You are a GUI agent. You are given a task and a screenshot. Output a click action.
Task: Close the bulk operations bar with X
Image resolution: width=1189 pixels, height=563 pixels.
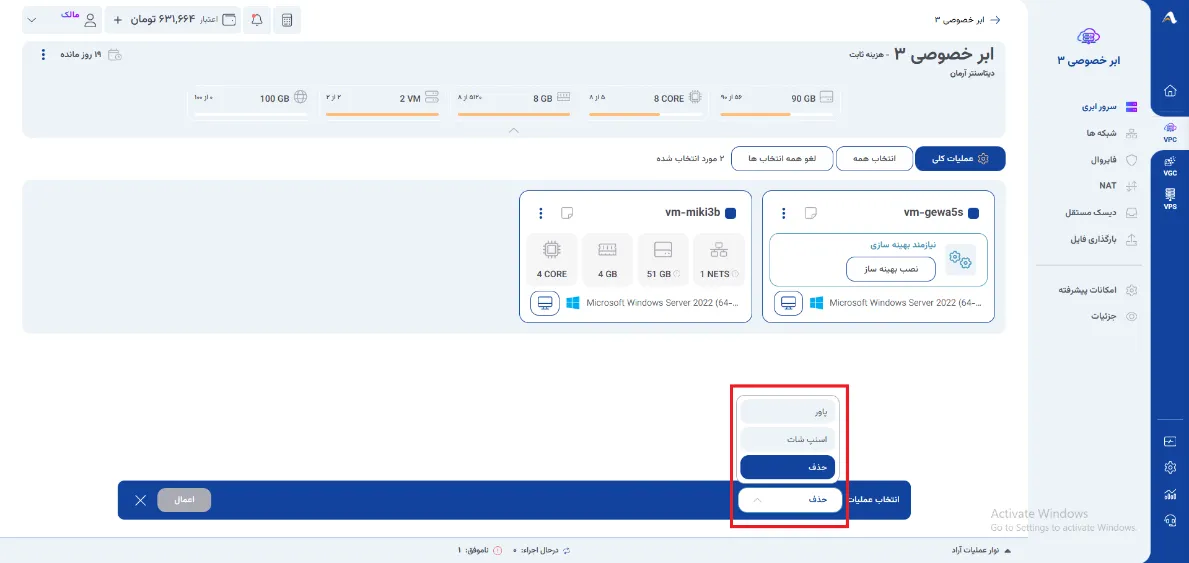140,500
